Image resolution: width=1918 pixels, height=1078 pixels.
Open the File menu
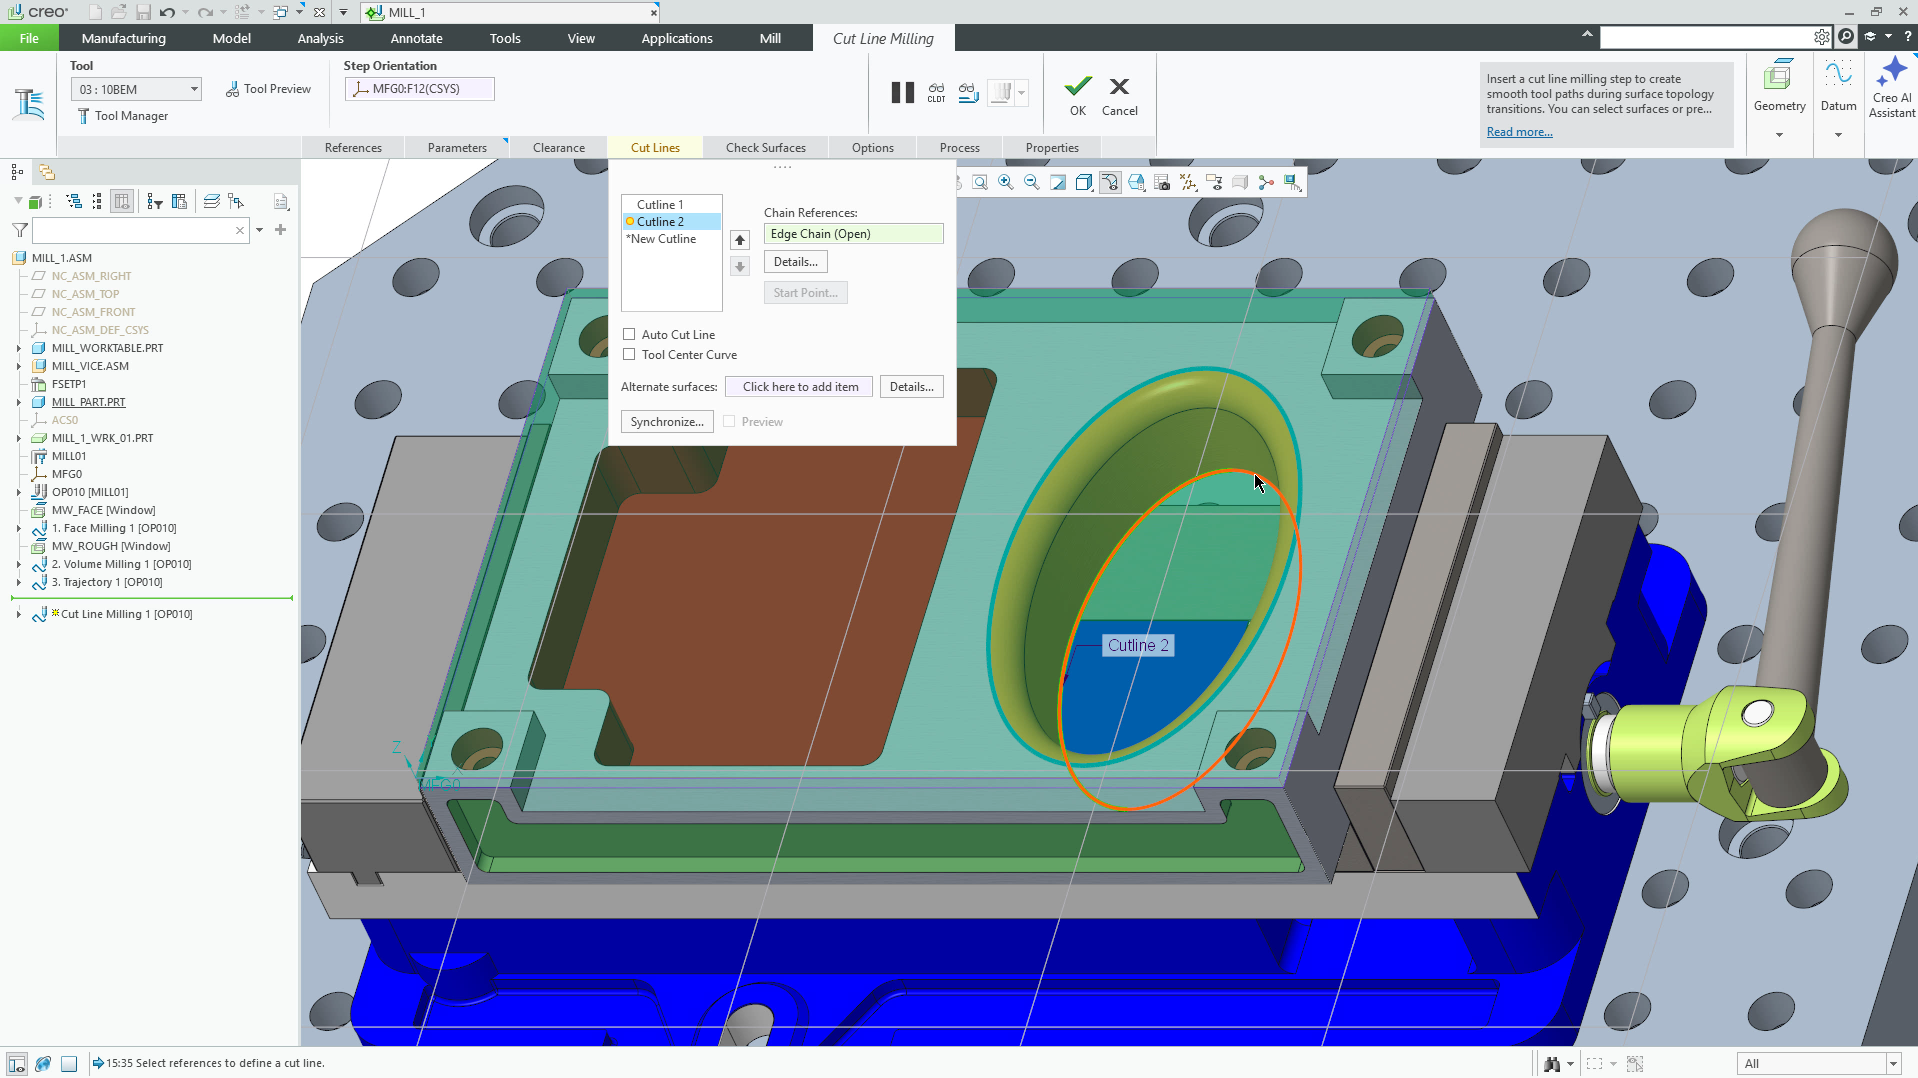click(x=29, y=38)
